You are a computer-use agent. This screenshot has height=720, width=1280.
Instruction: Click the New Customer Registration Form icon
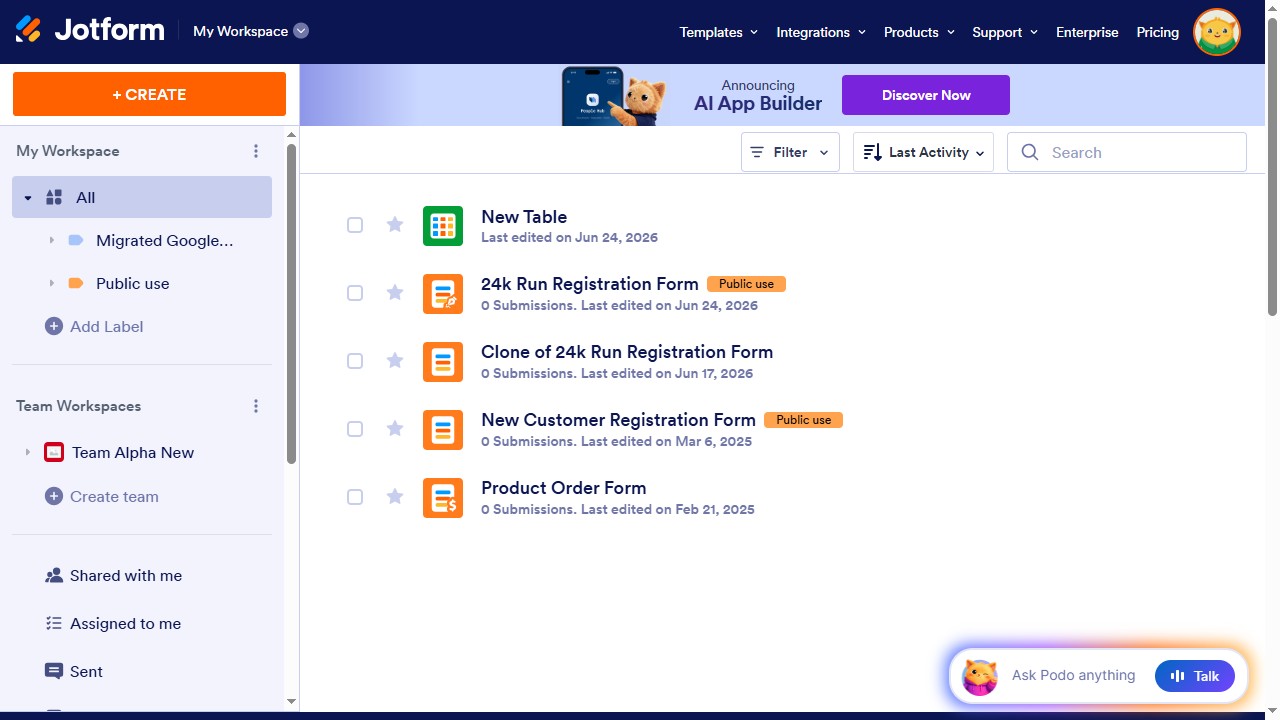click(443, 430)
